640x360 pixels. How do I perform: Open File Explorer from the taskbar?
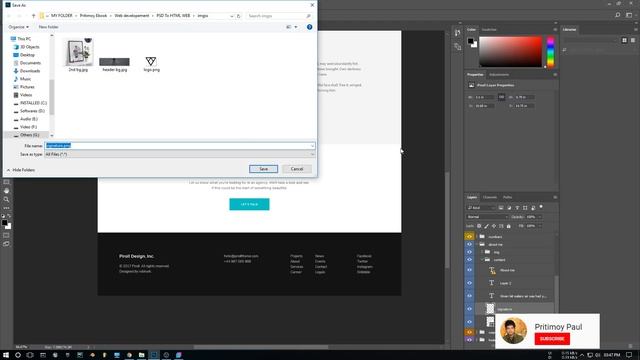pos(141,355)
